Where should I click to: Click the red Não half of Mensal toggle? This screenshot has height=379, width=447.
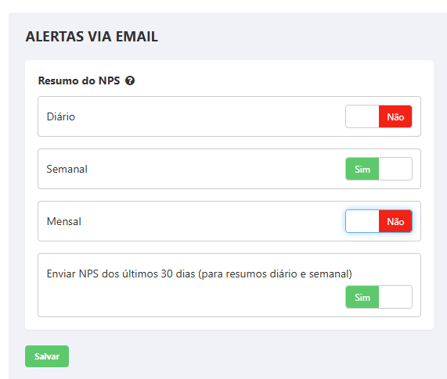click(x=395, y=221)
